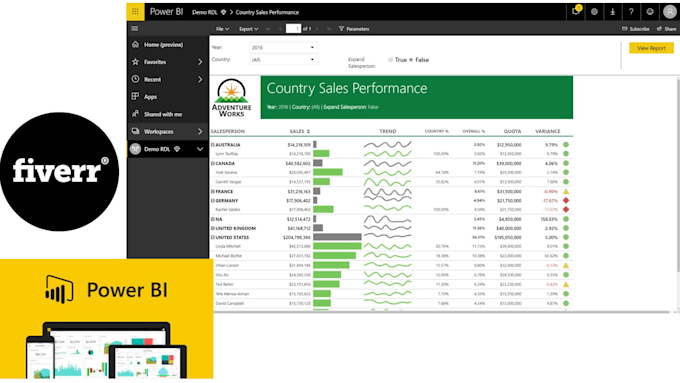Click the first page arrow in toolbar

coord(268,29)
